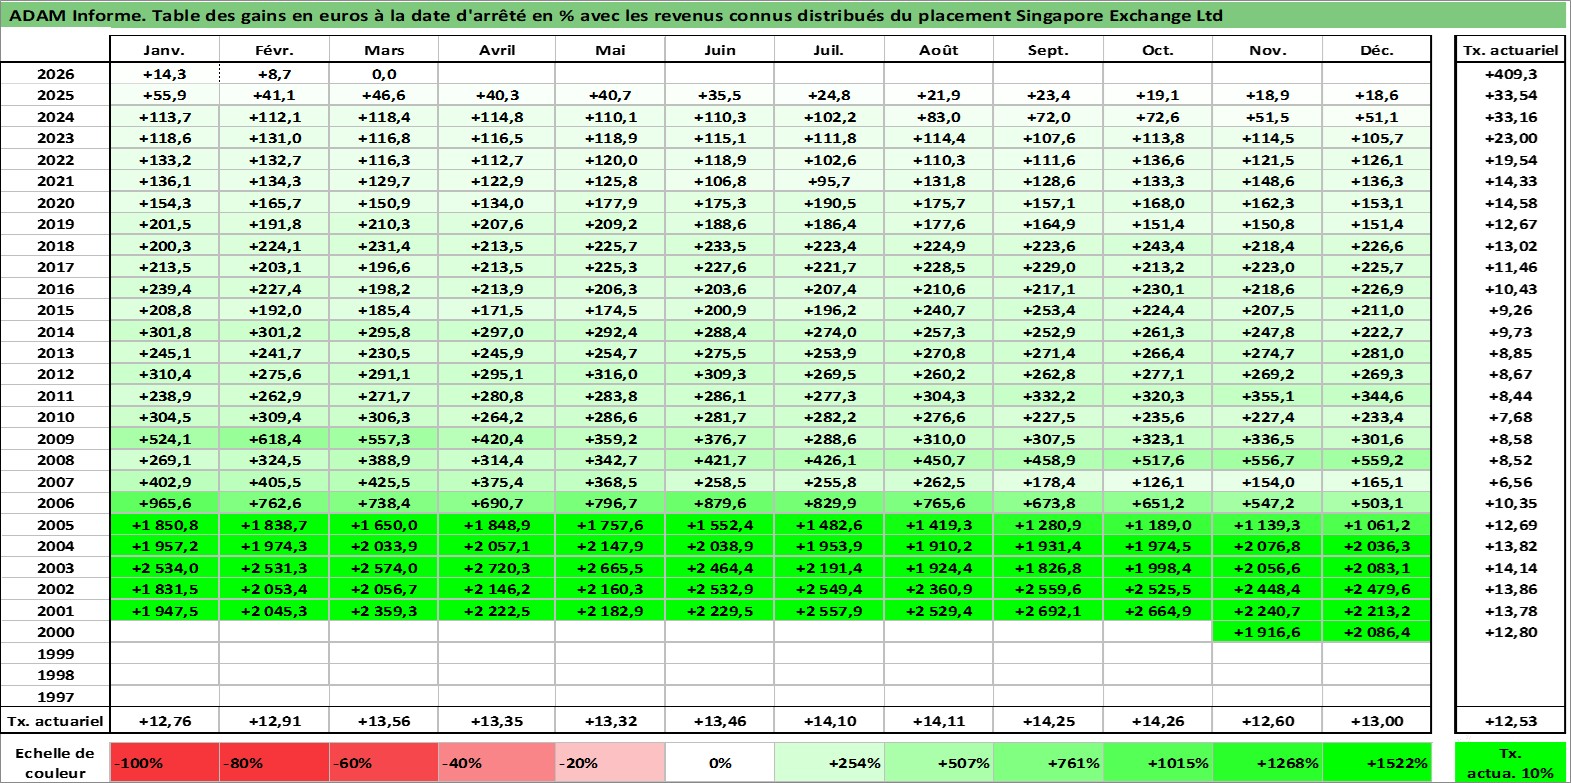
Task: Click the 'Déc.' column header
Action: coord(1376,50)
